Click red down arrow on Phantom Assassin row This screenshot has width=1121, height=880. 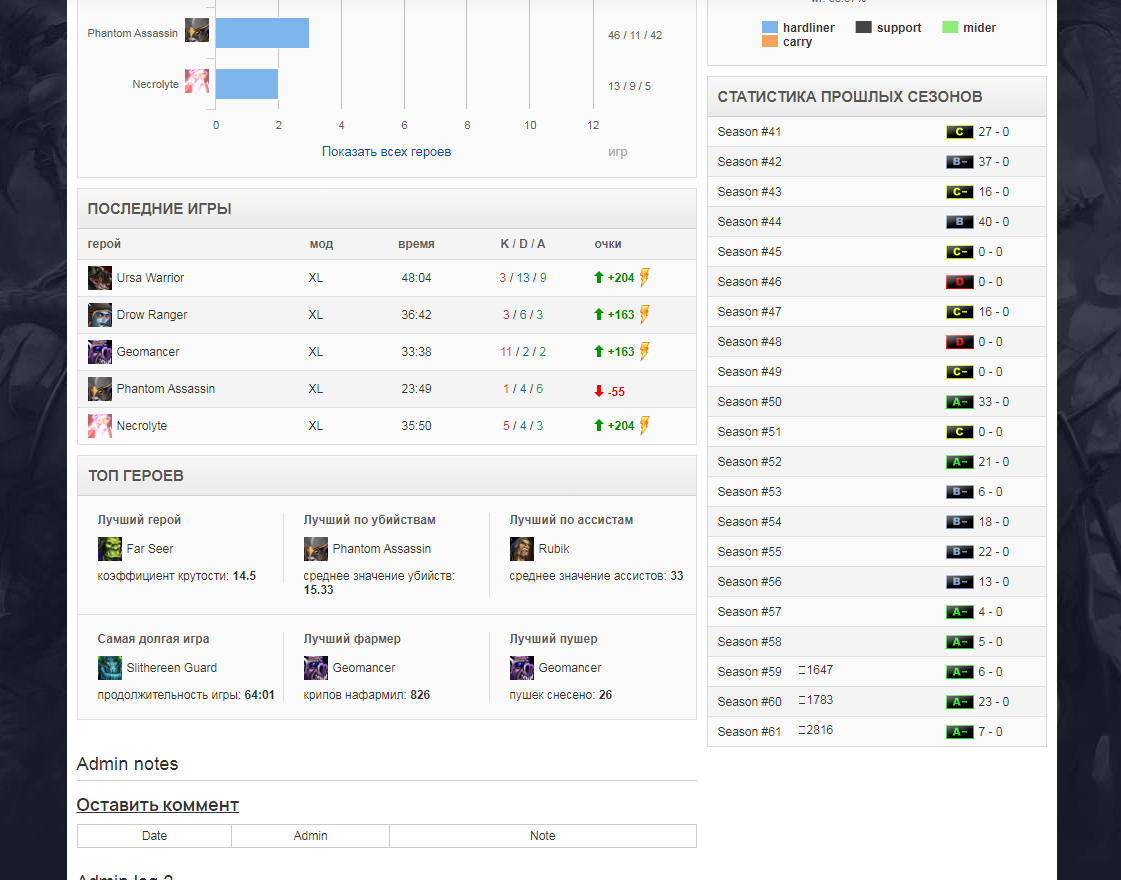coord(599,391)
